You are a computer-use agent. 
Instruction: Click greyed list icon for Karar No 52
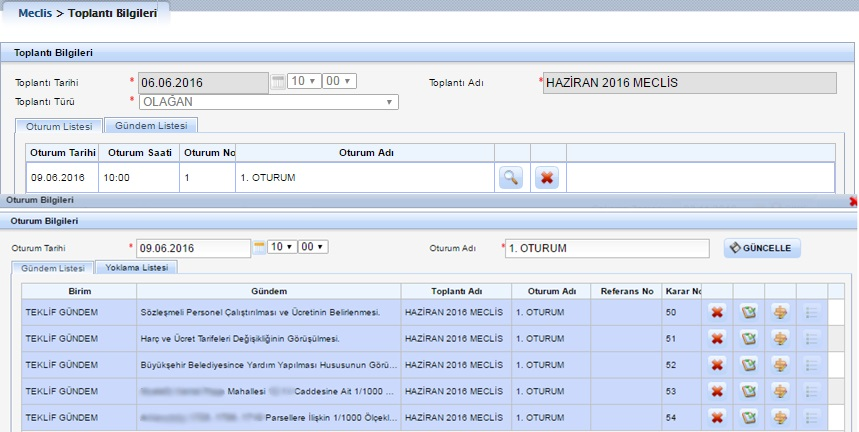812,365
